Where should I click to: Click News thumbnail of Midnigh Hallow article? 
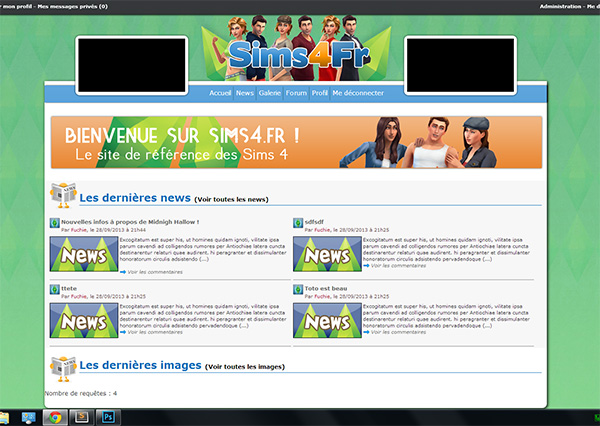(x=84, y=254)
